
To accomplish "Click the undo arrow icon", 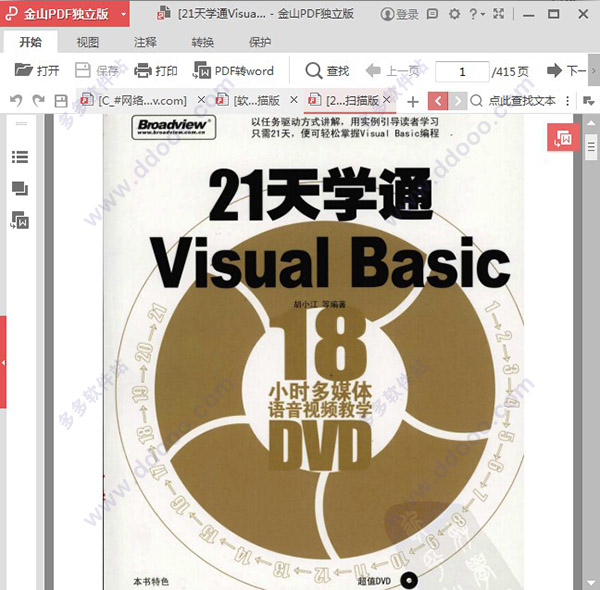I will tap(16, 101).
